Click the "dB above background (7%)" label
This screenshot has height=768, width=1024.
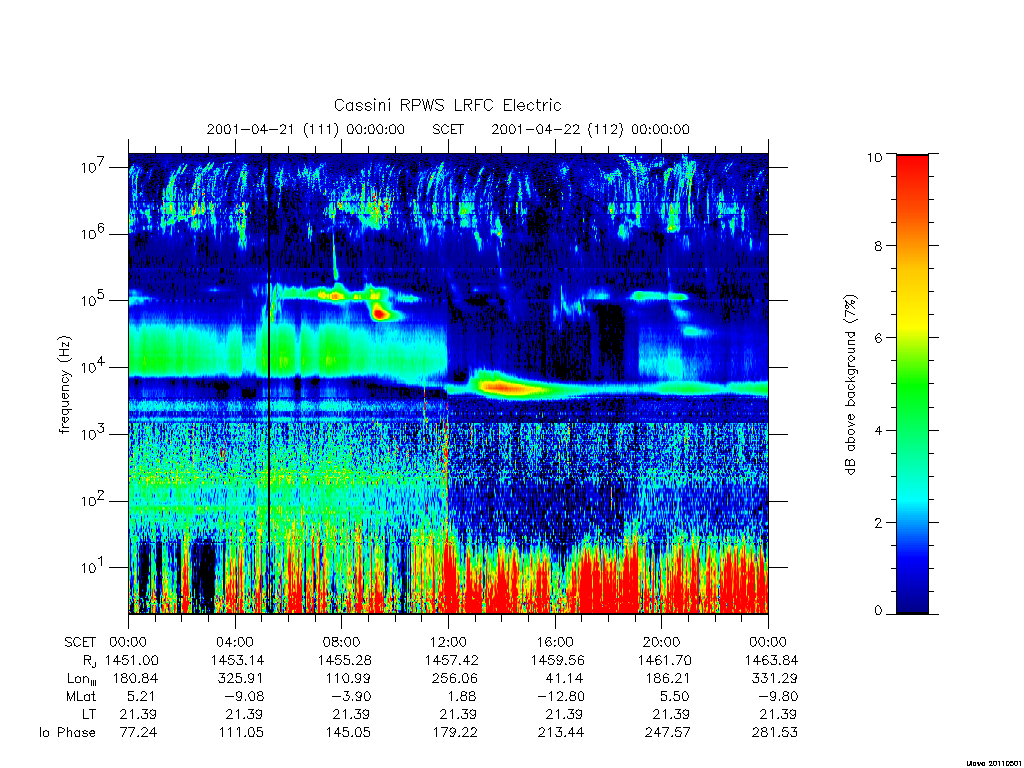tap(850, 385)
